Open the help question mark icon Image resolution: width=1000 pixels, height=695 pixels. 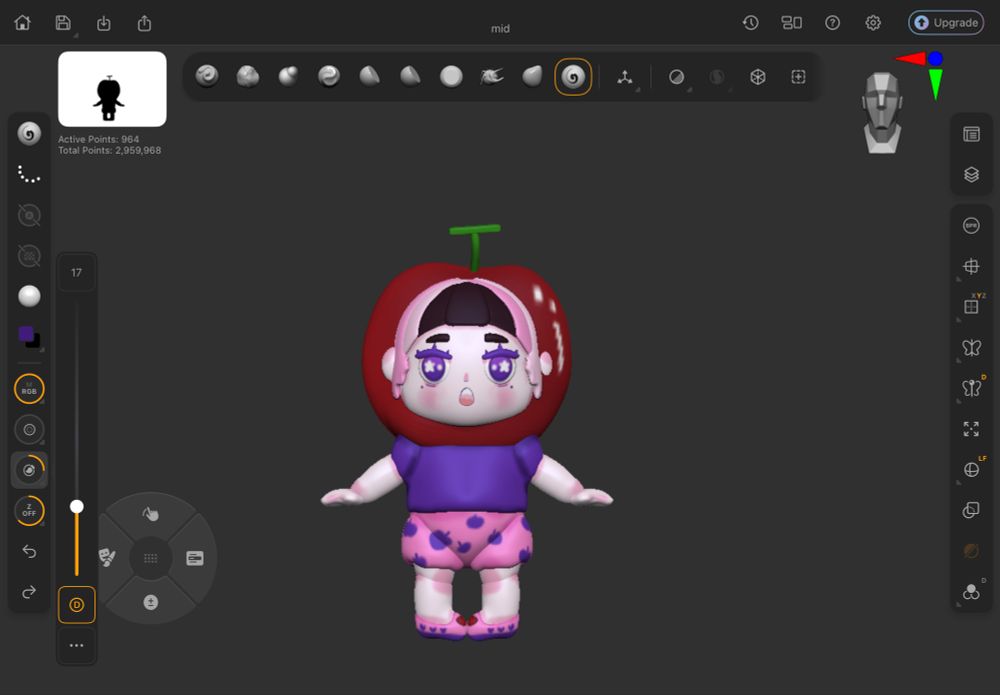(x=832, y=23)
